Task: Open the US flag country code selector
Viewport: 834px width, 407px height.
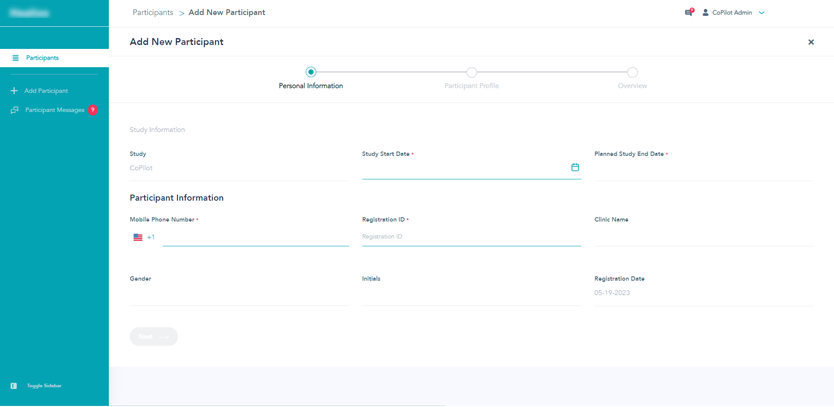Action: [138, 237]
